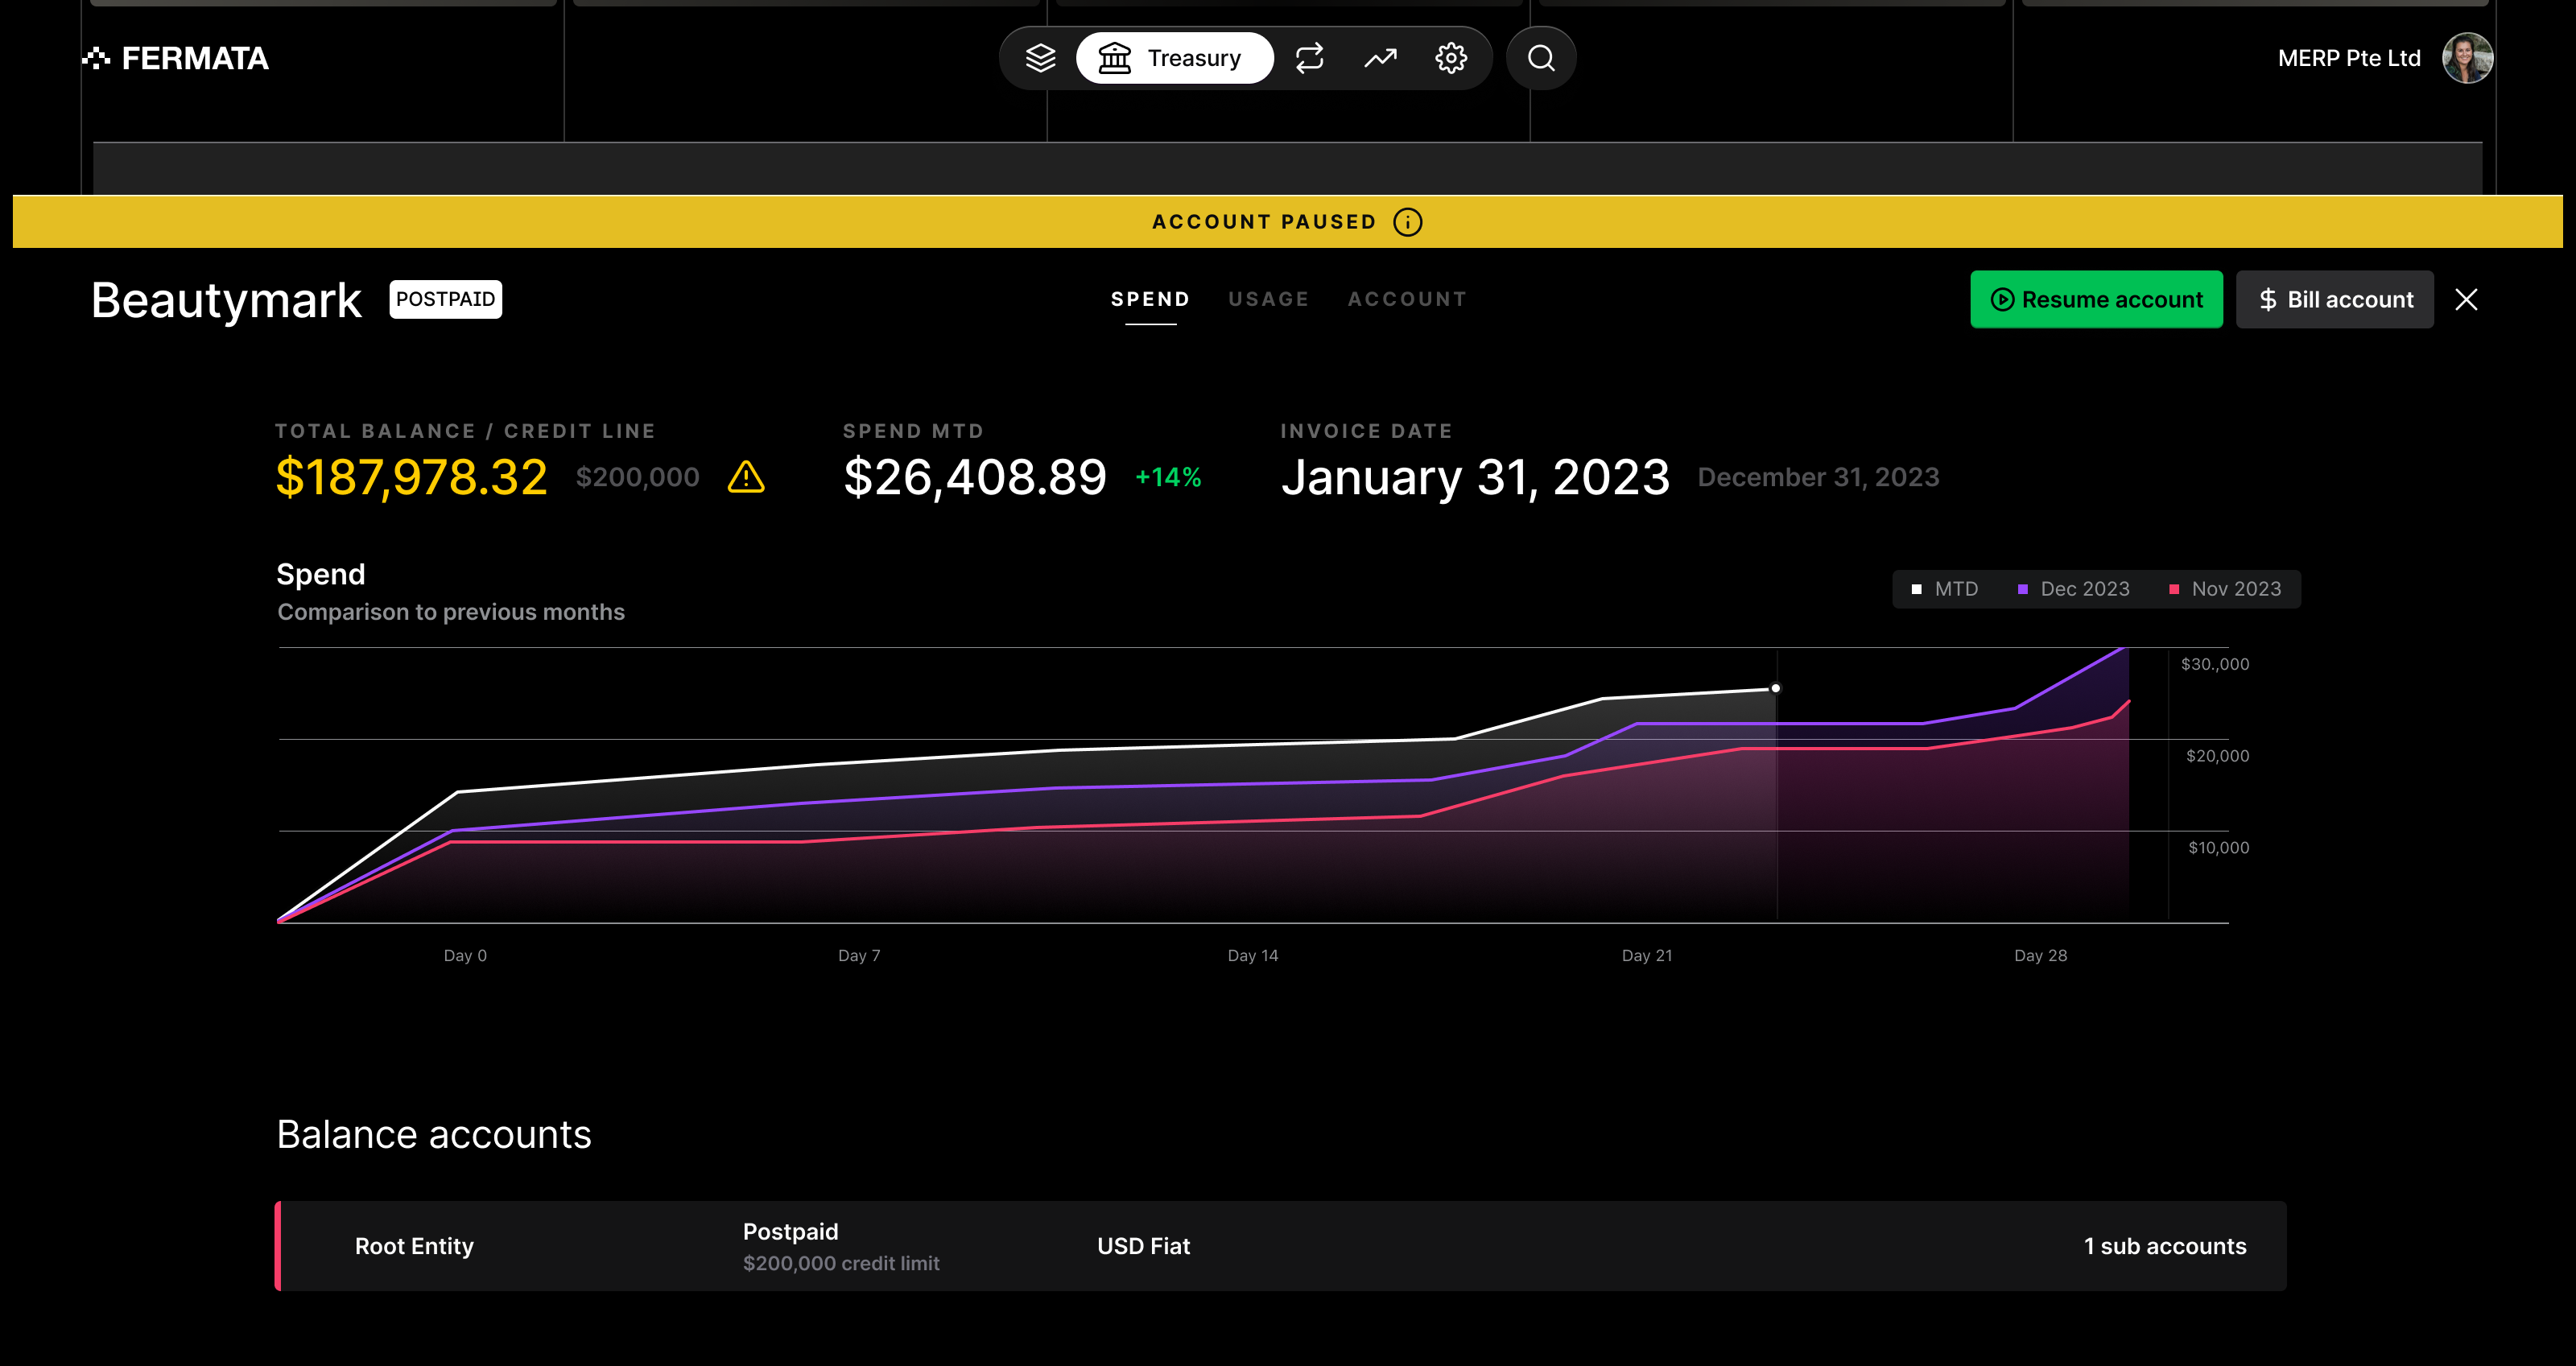Open the user profile avatar
Image resolution: width=2576 pixels, height=1366 pixels.
pyautogui.click(x=2466, y=58)
